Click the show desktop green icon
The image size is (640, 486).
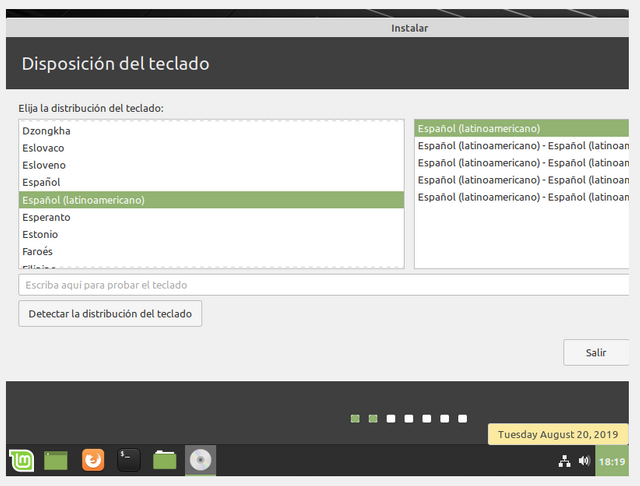pos(56,460)
